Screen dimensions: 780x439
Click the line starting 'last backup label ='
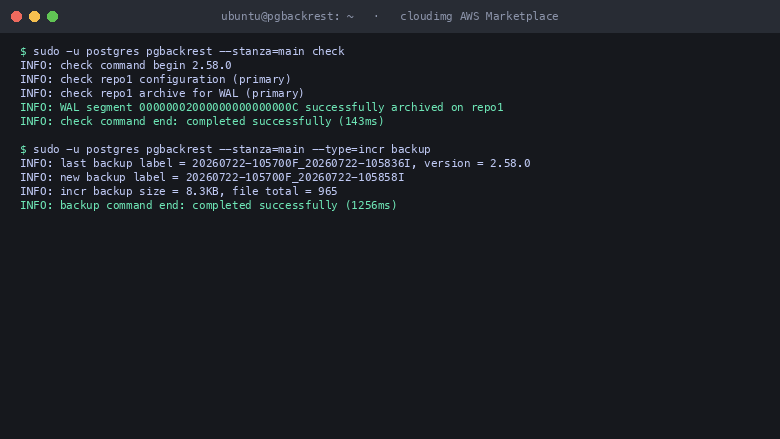[x=275, y=163]
